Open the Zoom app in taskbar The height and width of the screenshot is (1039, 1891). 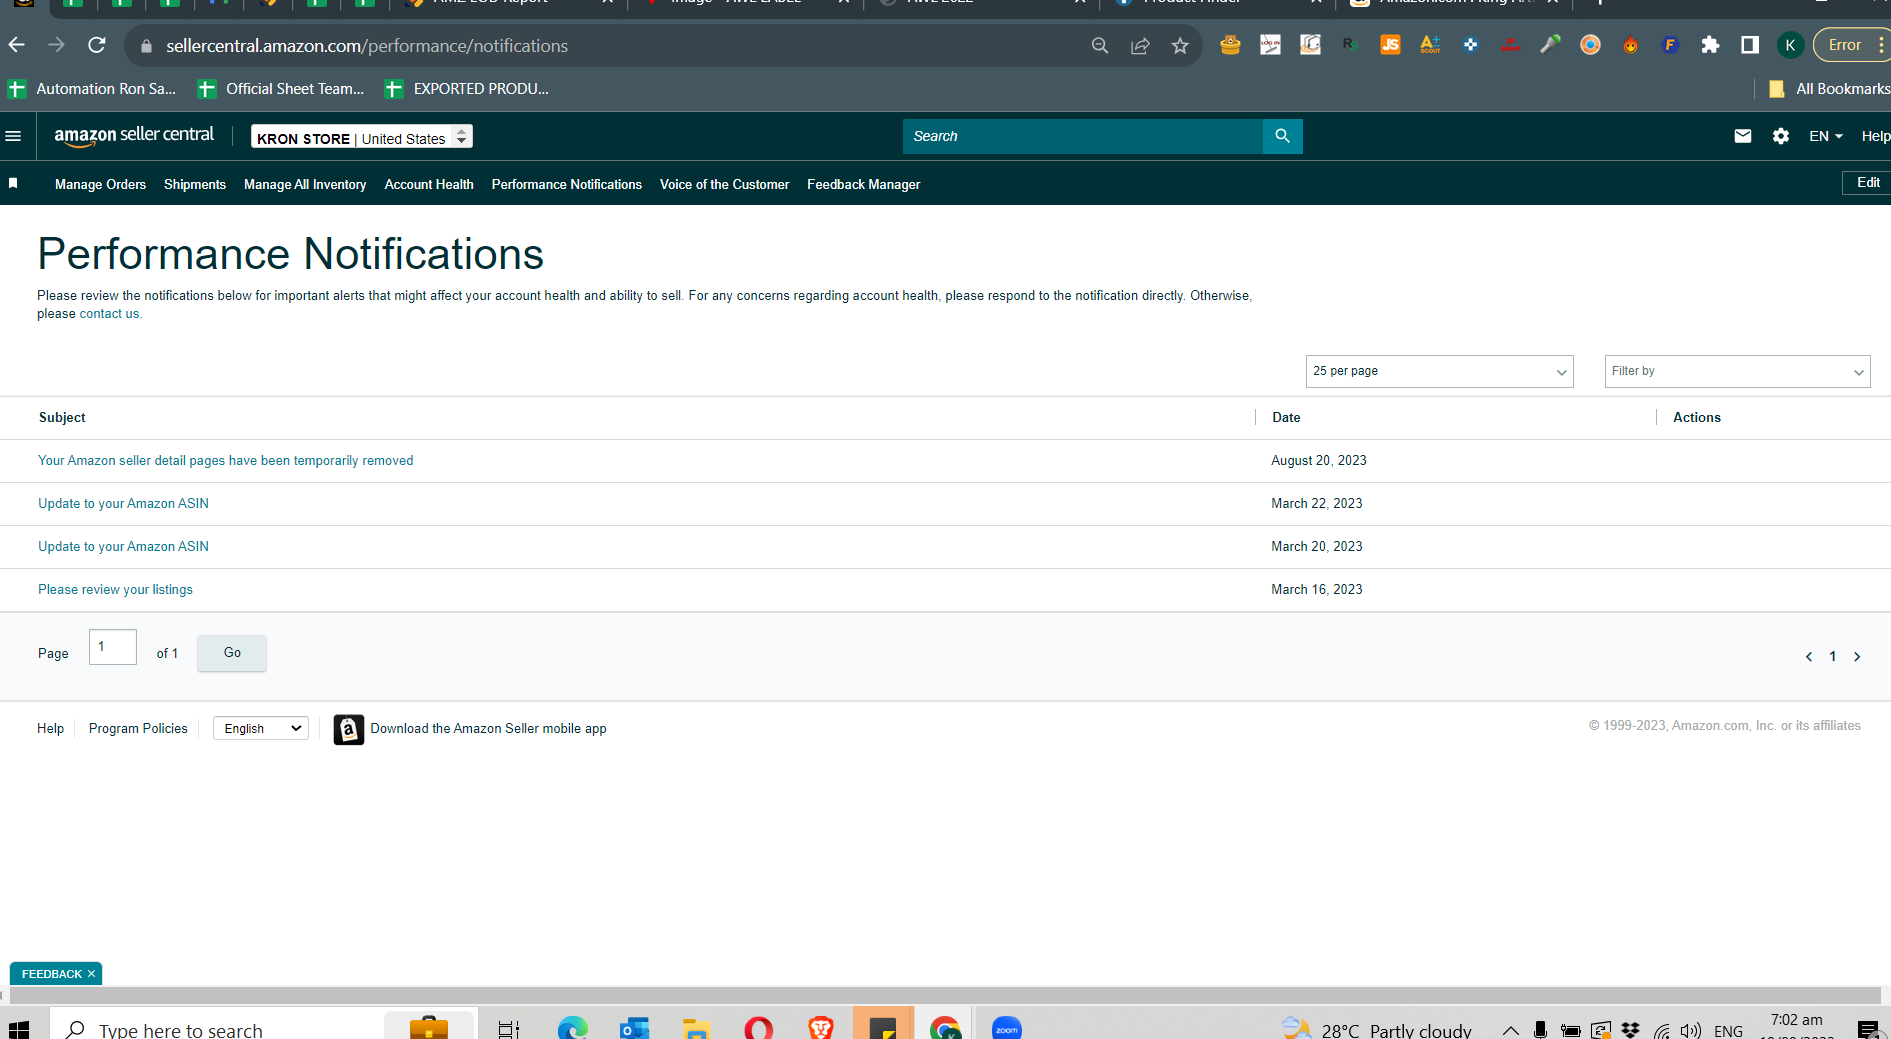(x=1006, y=1028)
